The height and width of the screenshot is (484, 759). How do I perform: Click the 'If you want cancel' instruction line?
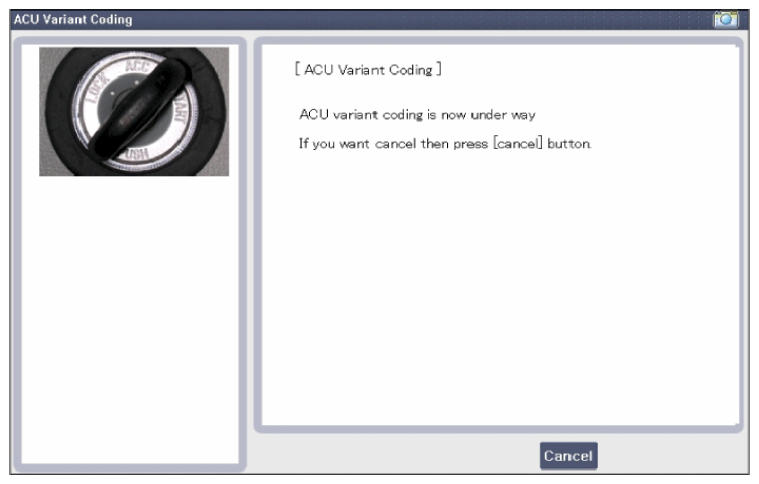(x=445, y=144)
